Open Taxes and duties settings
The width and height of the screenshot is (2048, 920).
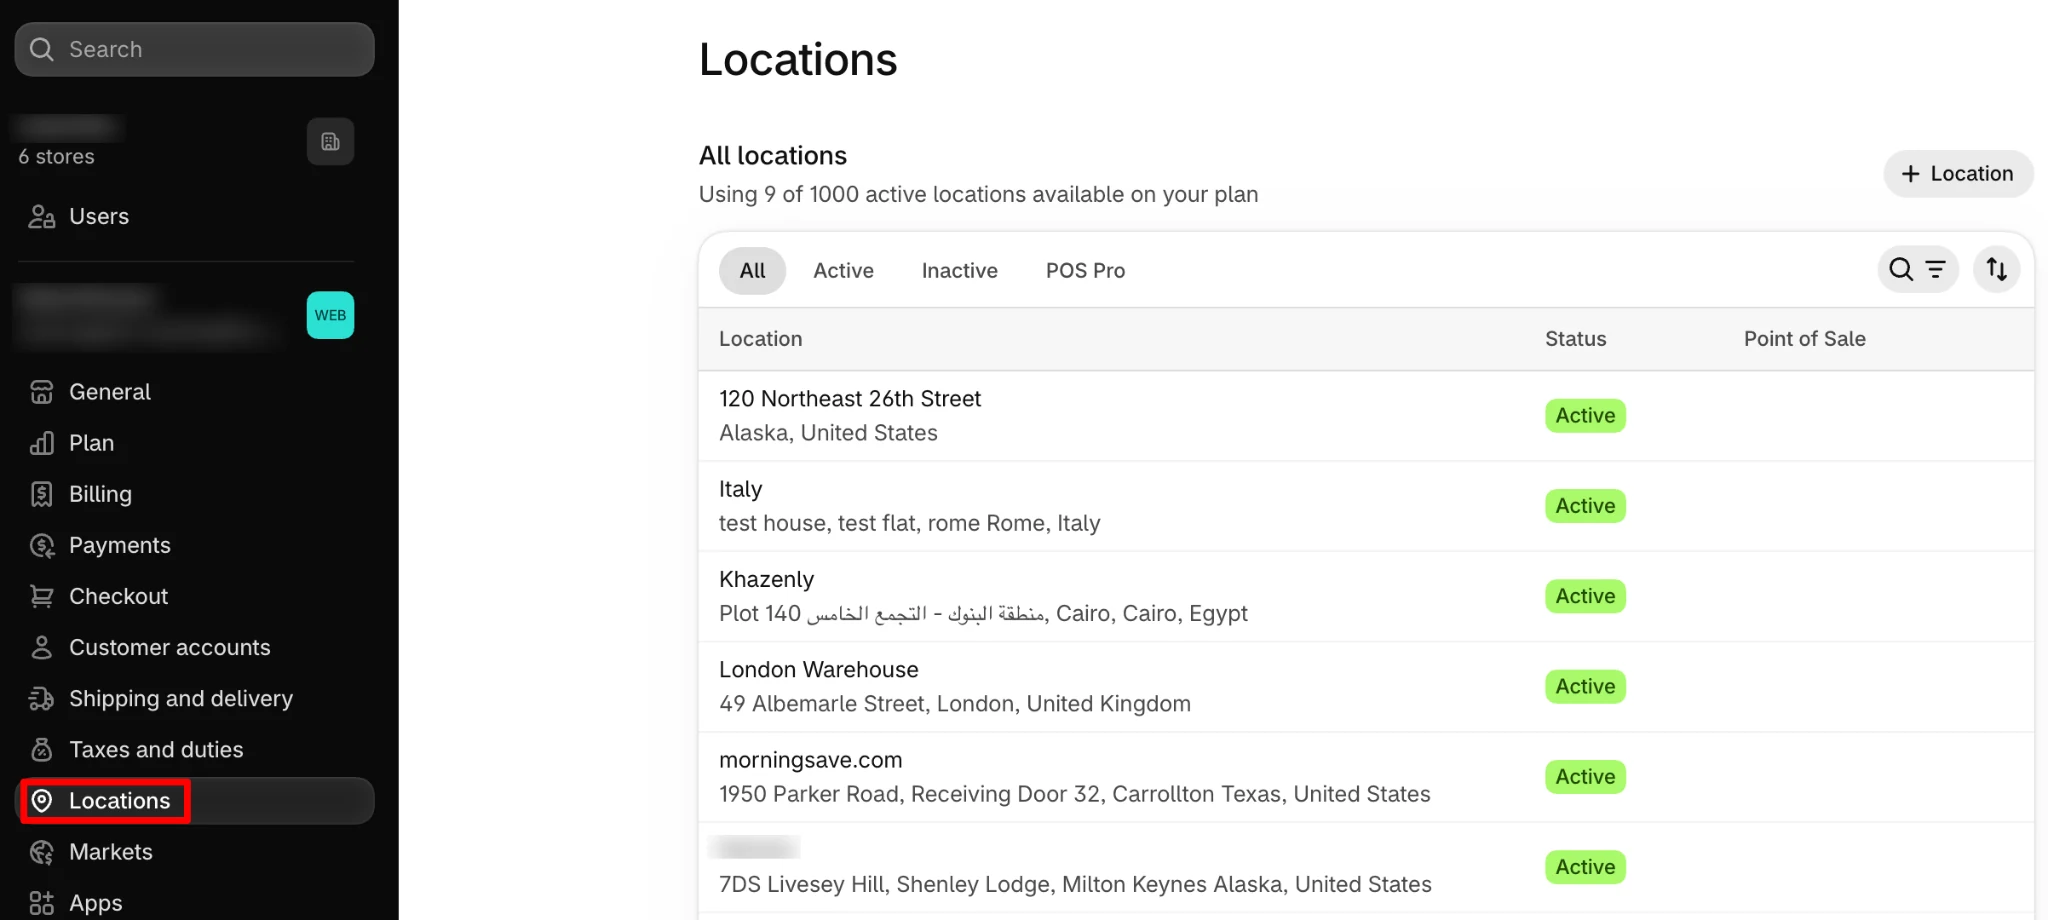click(x=195, y=749)
